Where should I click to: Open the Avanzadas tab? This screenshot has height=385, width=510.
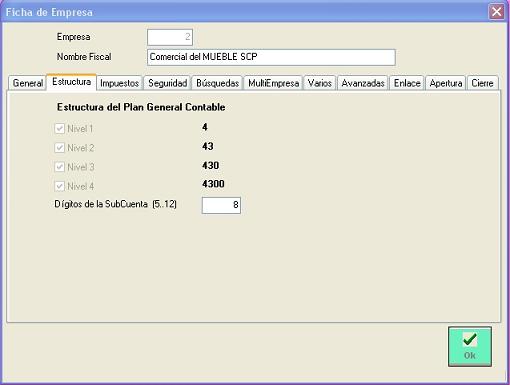coord(363,83)
